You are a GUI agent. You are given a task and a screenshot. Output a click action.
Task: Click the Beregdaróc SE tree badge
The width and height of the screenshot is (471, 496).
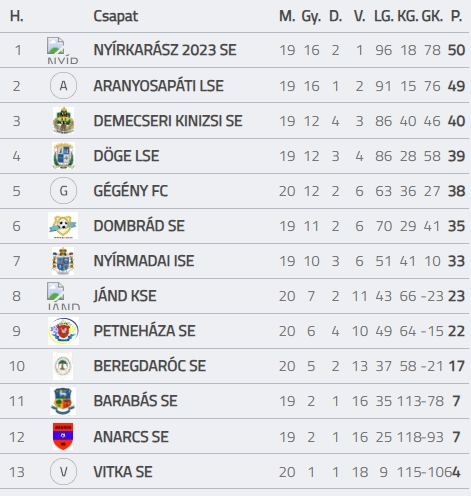point(63,366)
